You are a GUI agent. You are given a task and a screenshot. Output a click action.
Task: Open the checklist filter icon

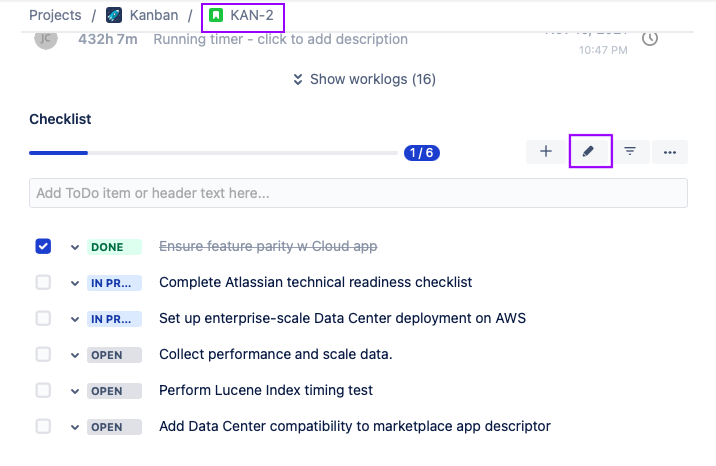point(630,151)
